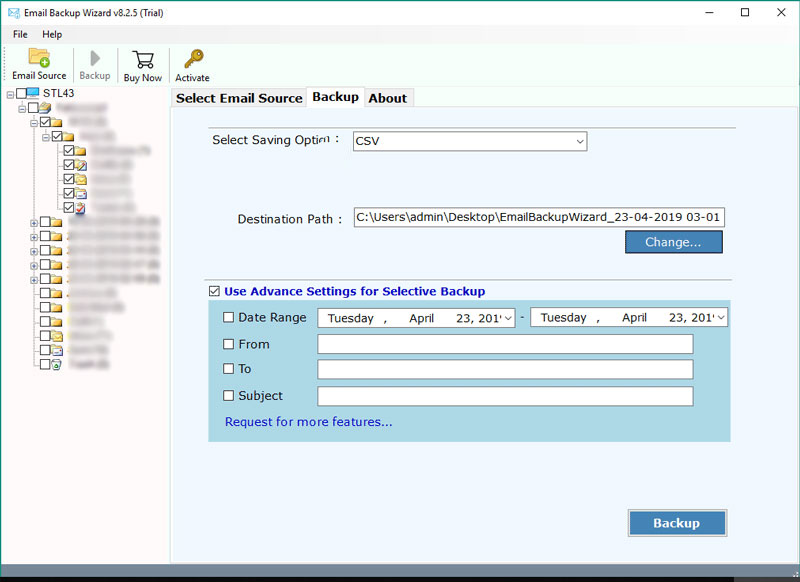Tick the Subject filter checkbox
Viewport: 800px width, 582px height.
[x=229, y=396]
